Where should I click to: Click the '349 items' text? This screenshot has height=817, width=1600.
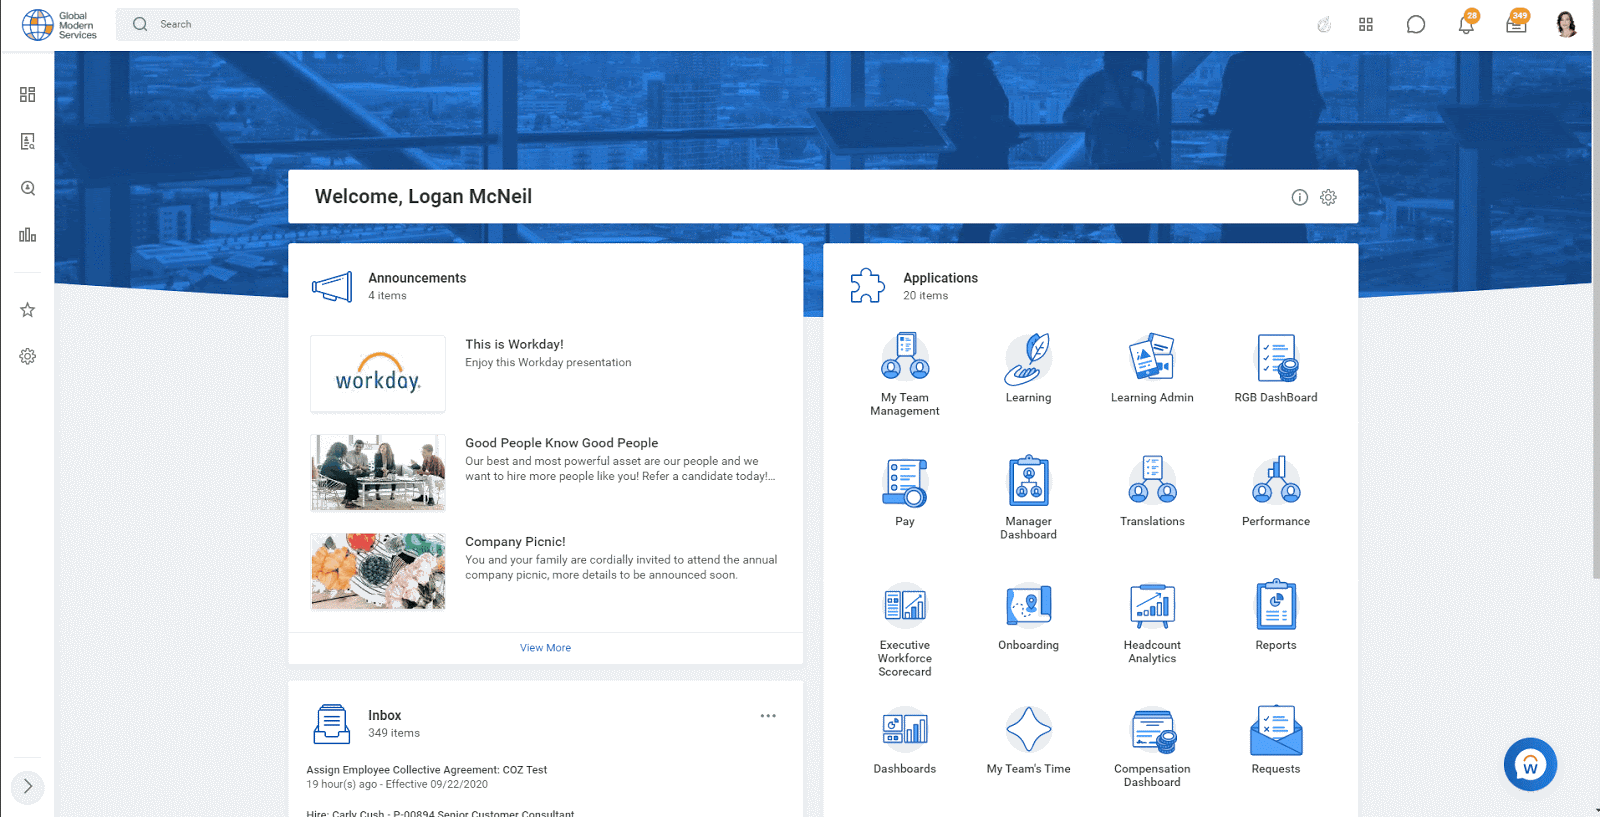tap(394, 733)
